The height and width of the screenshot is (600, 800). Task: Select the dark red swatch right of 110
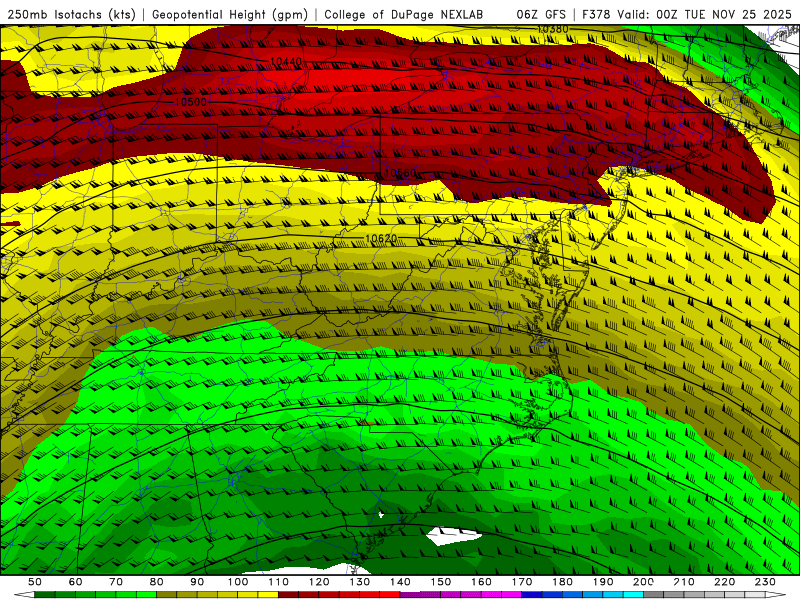tap(288, 595)
